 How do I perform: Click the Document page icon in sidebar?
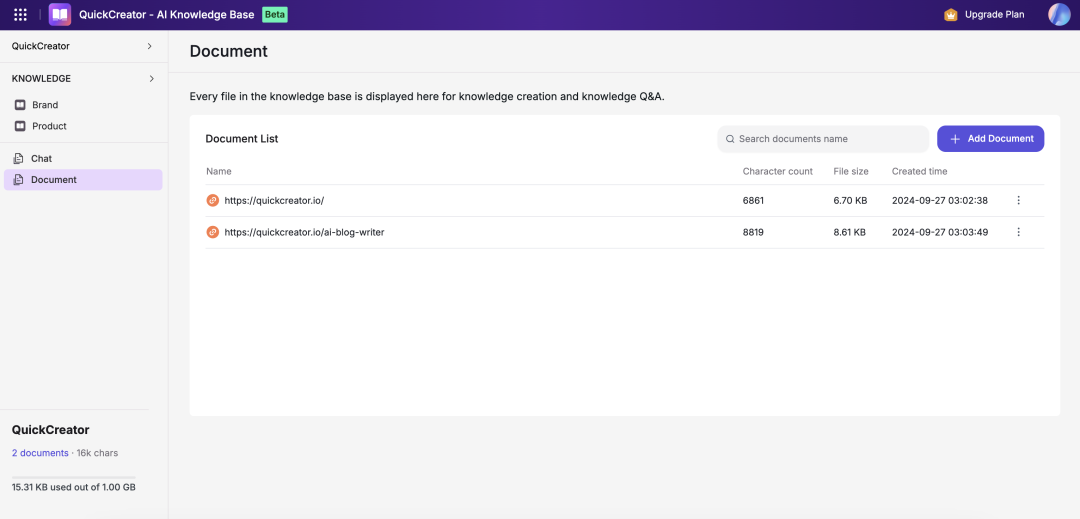19,180
